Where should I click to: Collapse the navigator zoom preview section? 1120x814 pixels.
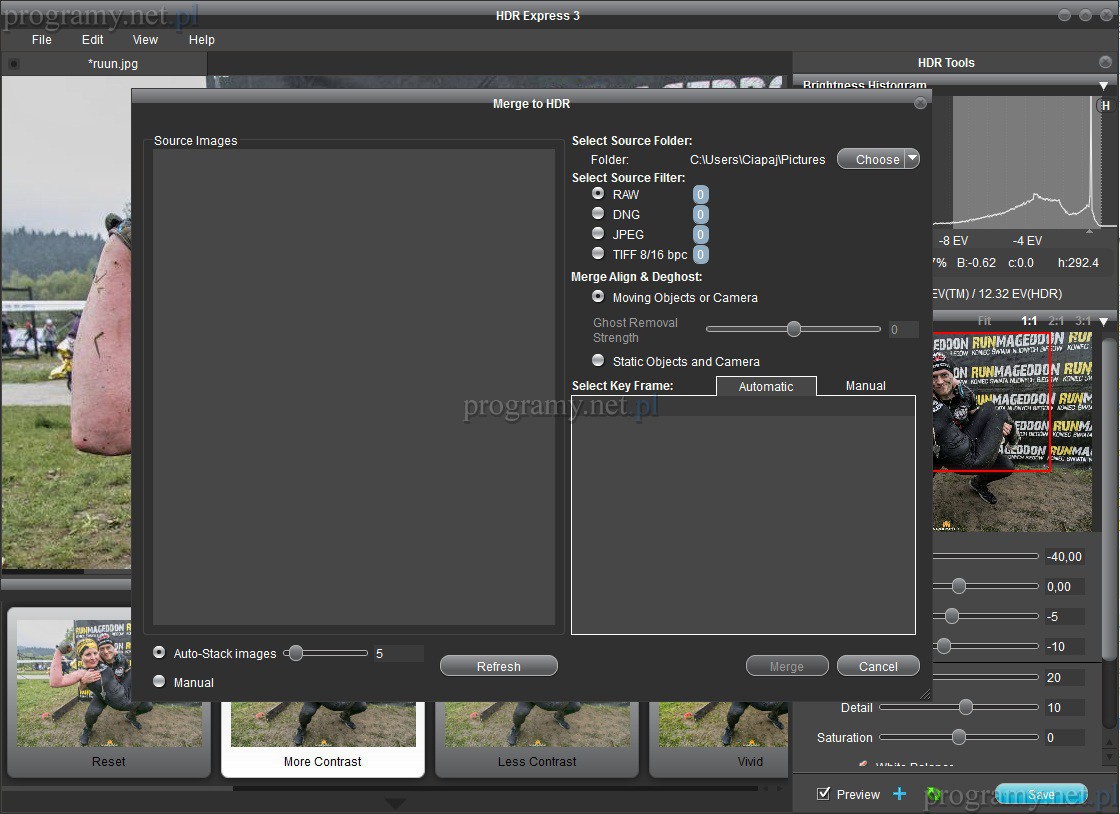click(x=1104, y=321)
